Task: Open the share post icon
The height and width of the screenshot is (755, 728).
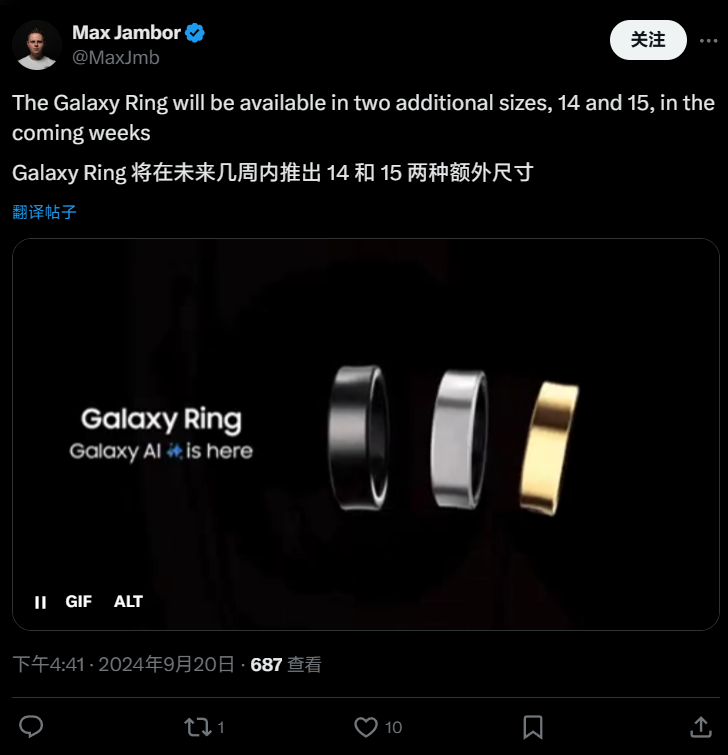Action: pyautogui.click(x=701, y=727)
